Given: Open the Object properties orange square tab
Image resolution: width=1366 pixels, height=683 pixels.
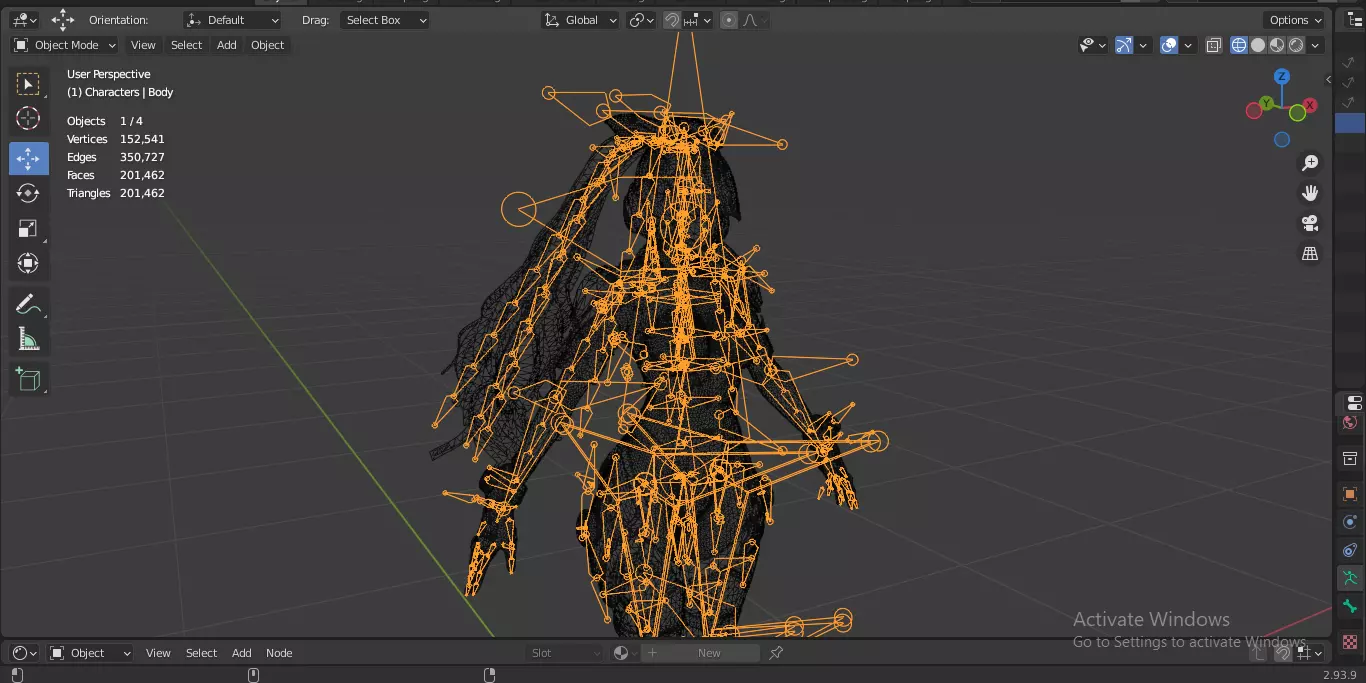Looking at the screenshot, I should coord(1350,494).
